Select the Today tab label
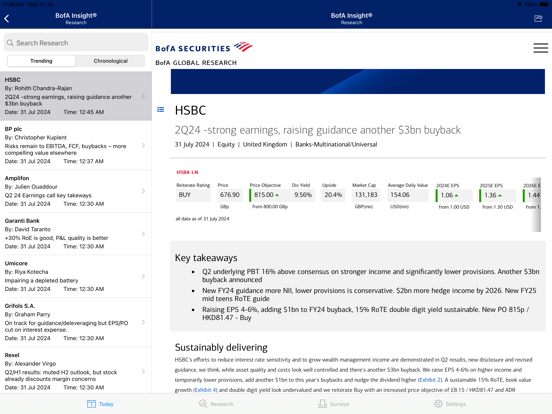Viewport: 552px width, 414px height. [106, 404]
